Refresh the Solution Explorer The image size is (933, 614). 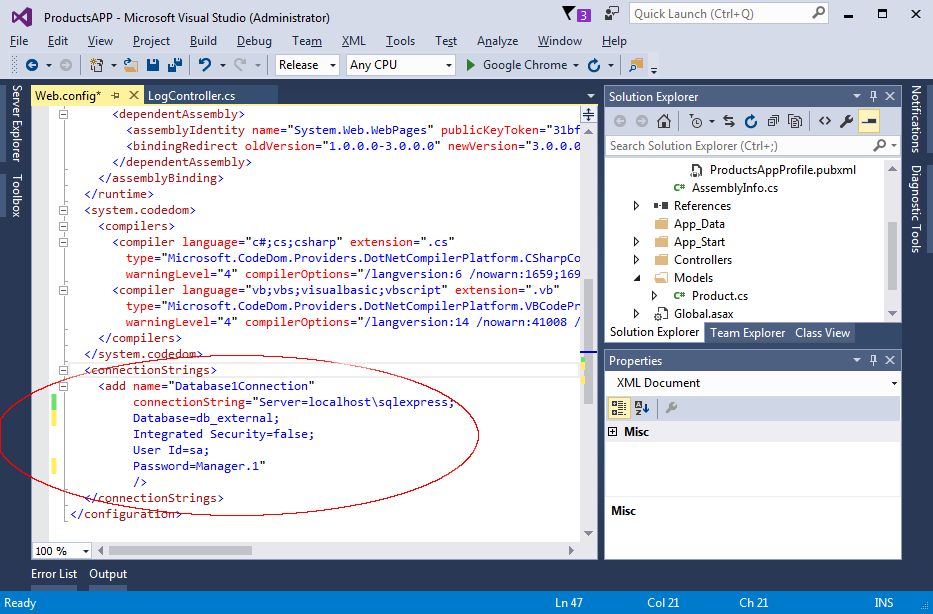[751, 120]
